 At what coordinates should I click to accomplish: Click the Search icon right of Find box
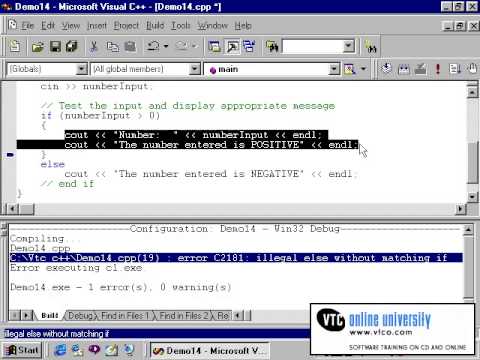[371, 47]
